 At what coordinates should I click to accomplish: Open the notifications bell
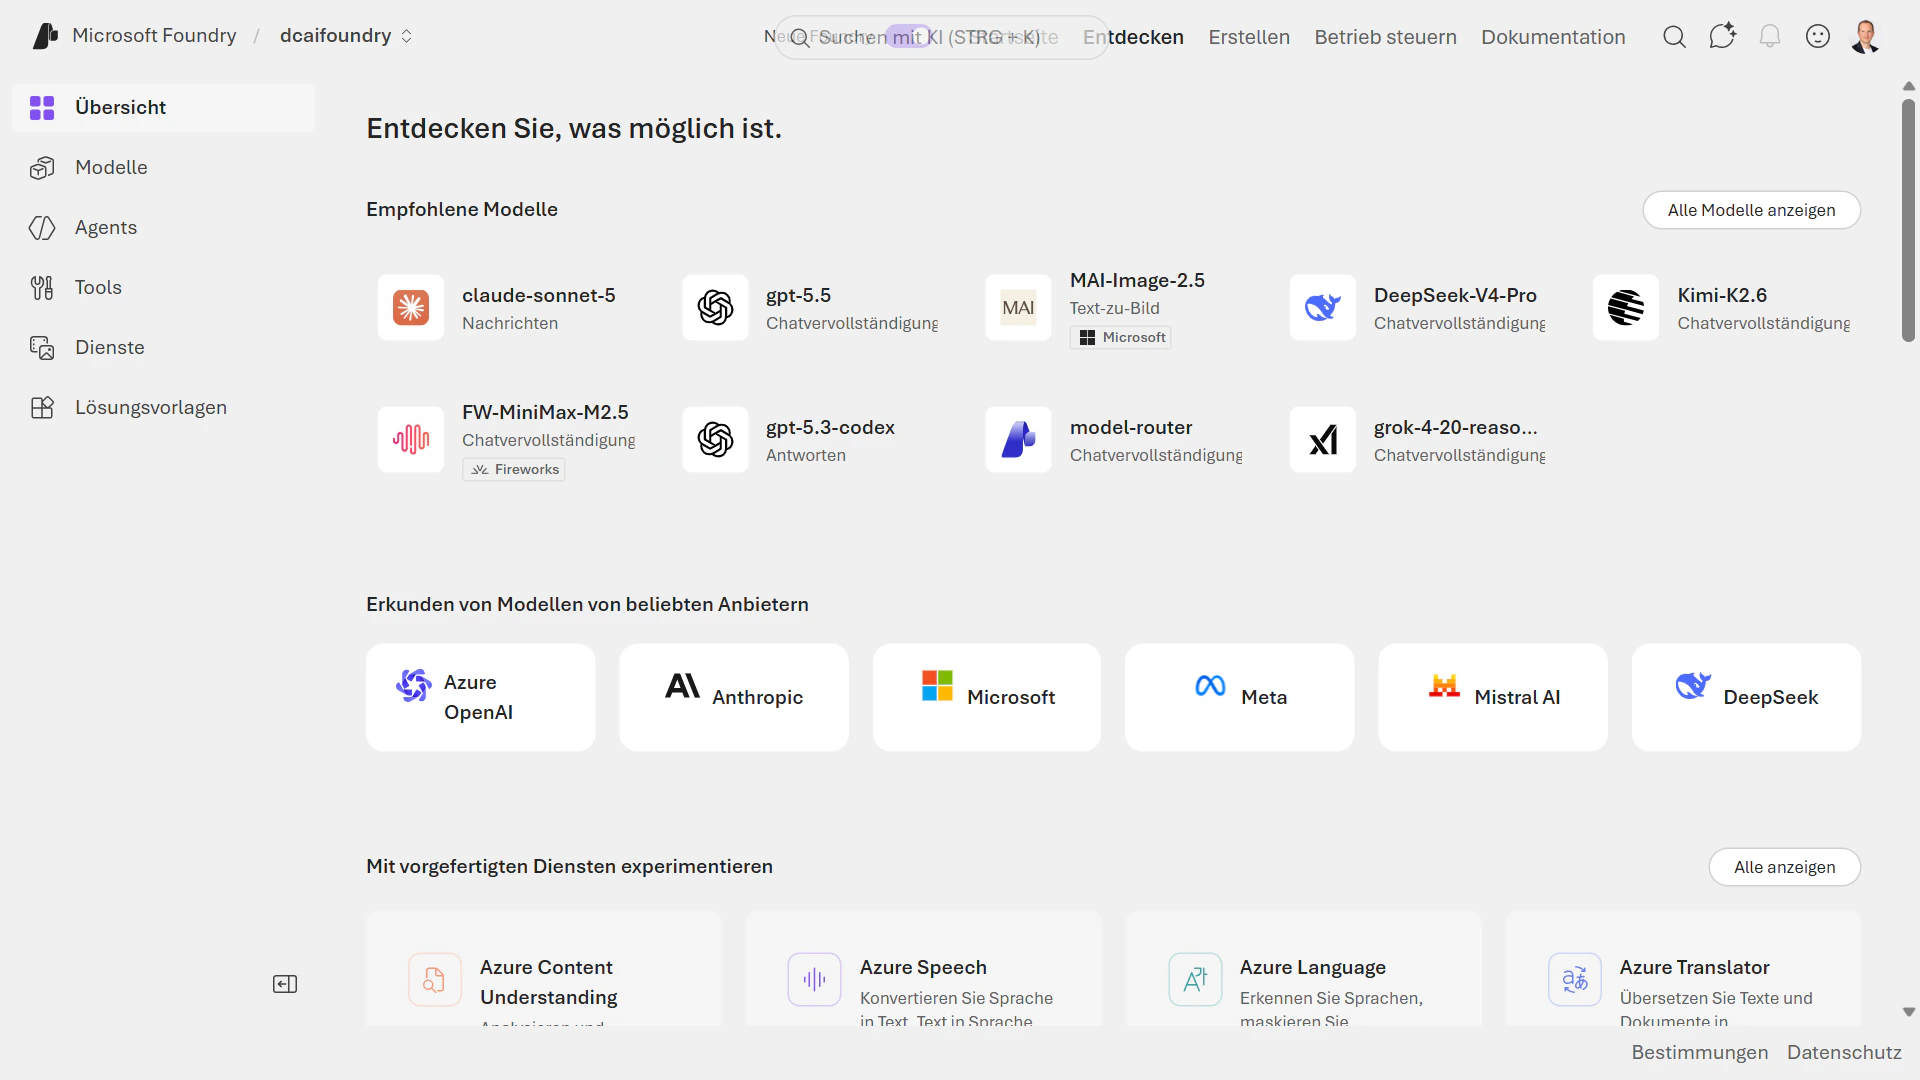(1770, 37)
